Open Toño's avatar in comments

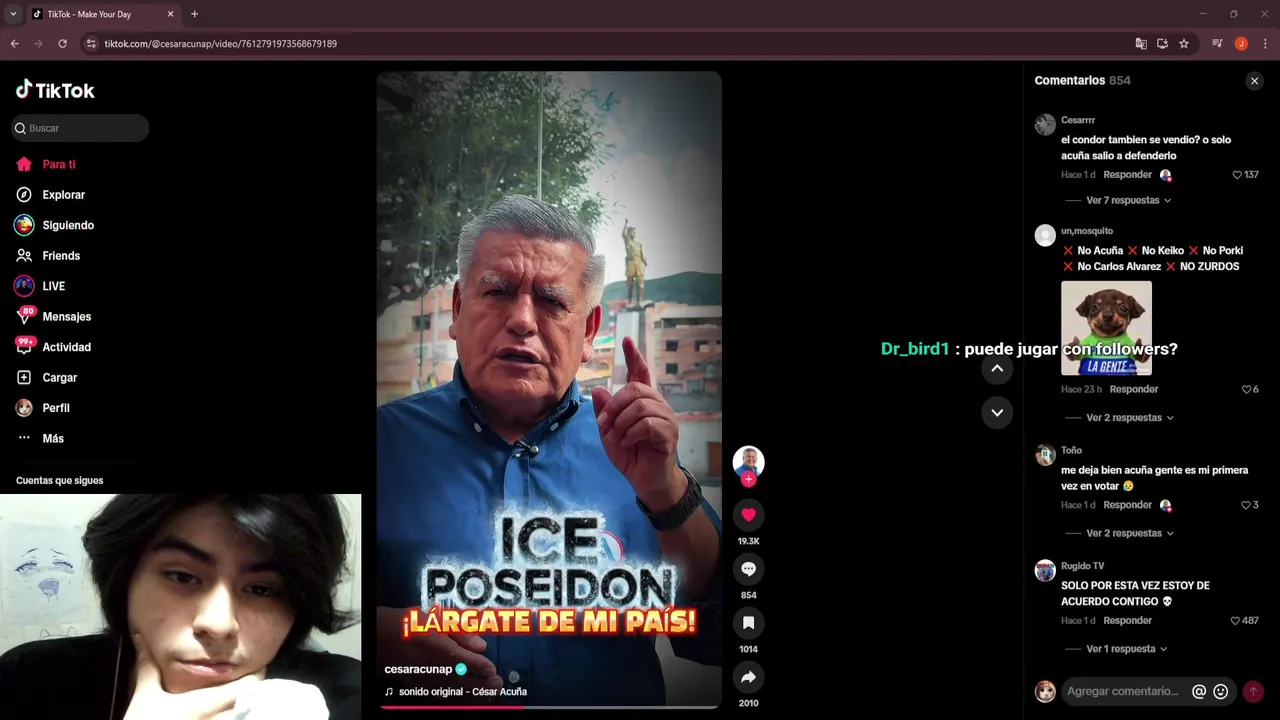pyautogui.click(x=1045, y=455)
